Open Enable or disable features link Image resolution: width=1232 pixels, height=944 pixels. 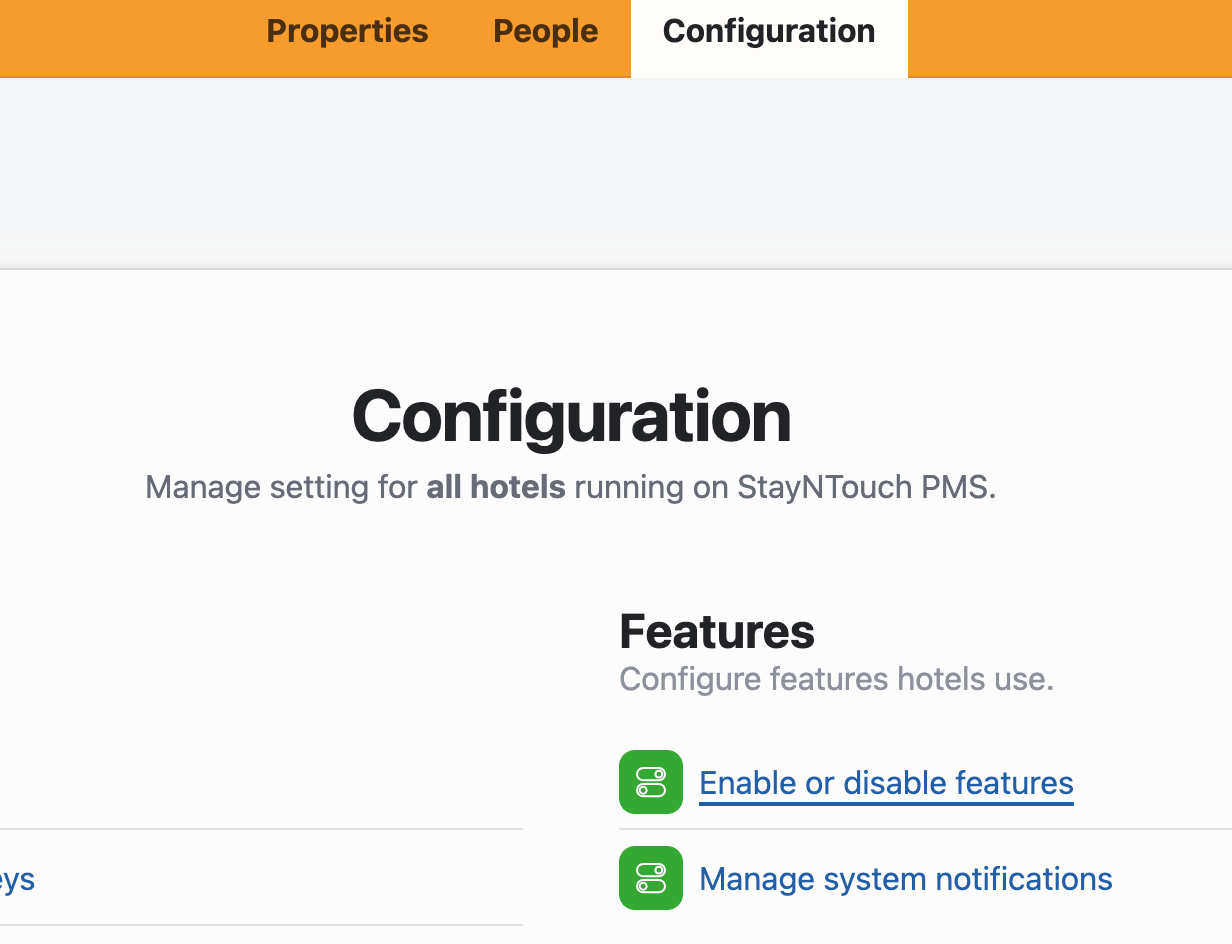[886, 783]
